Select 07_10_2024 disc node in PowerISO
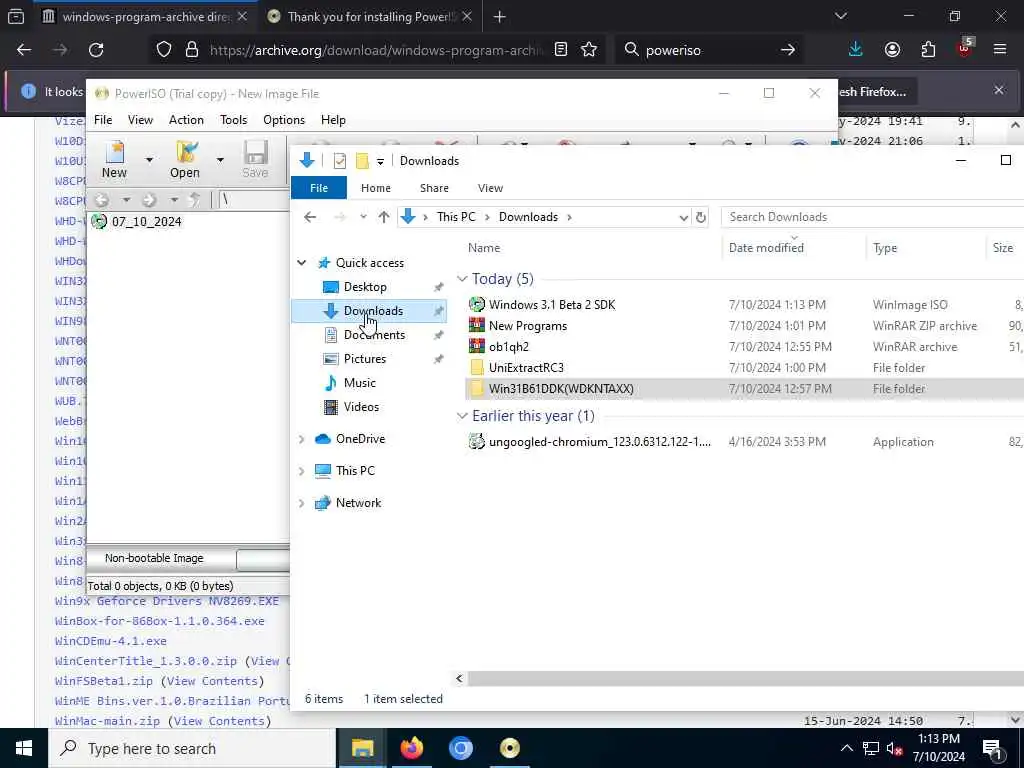The height and width of the screenshot is (768, 1024). click(136, 221)
